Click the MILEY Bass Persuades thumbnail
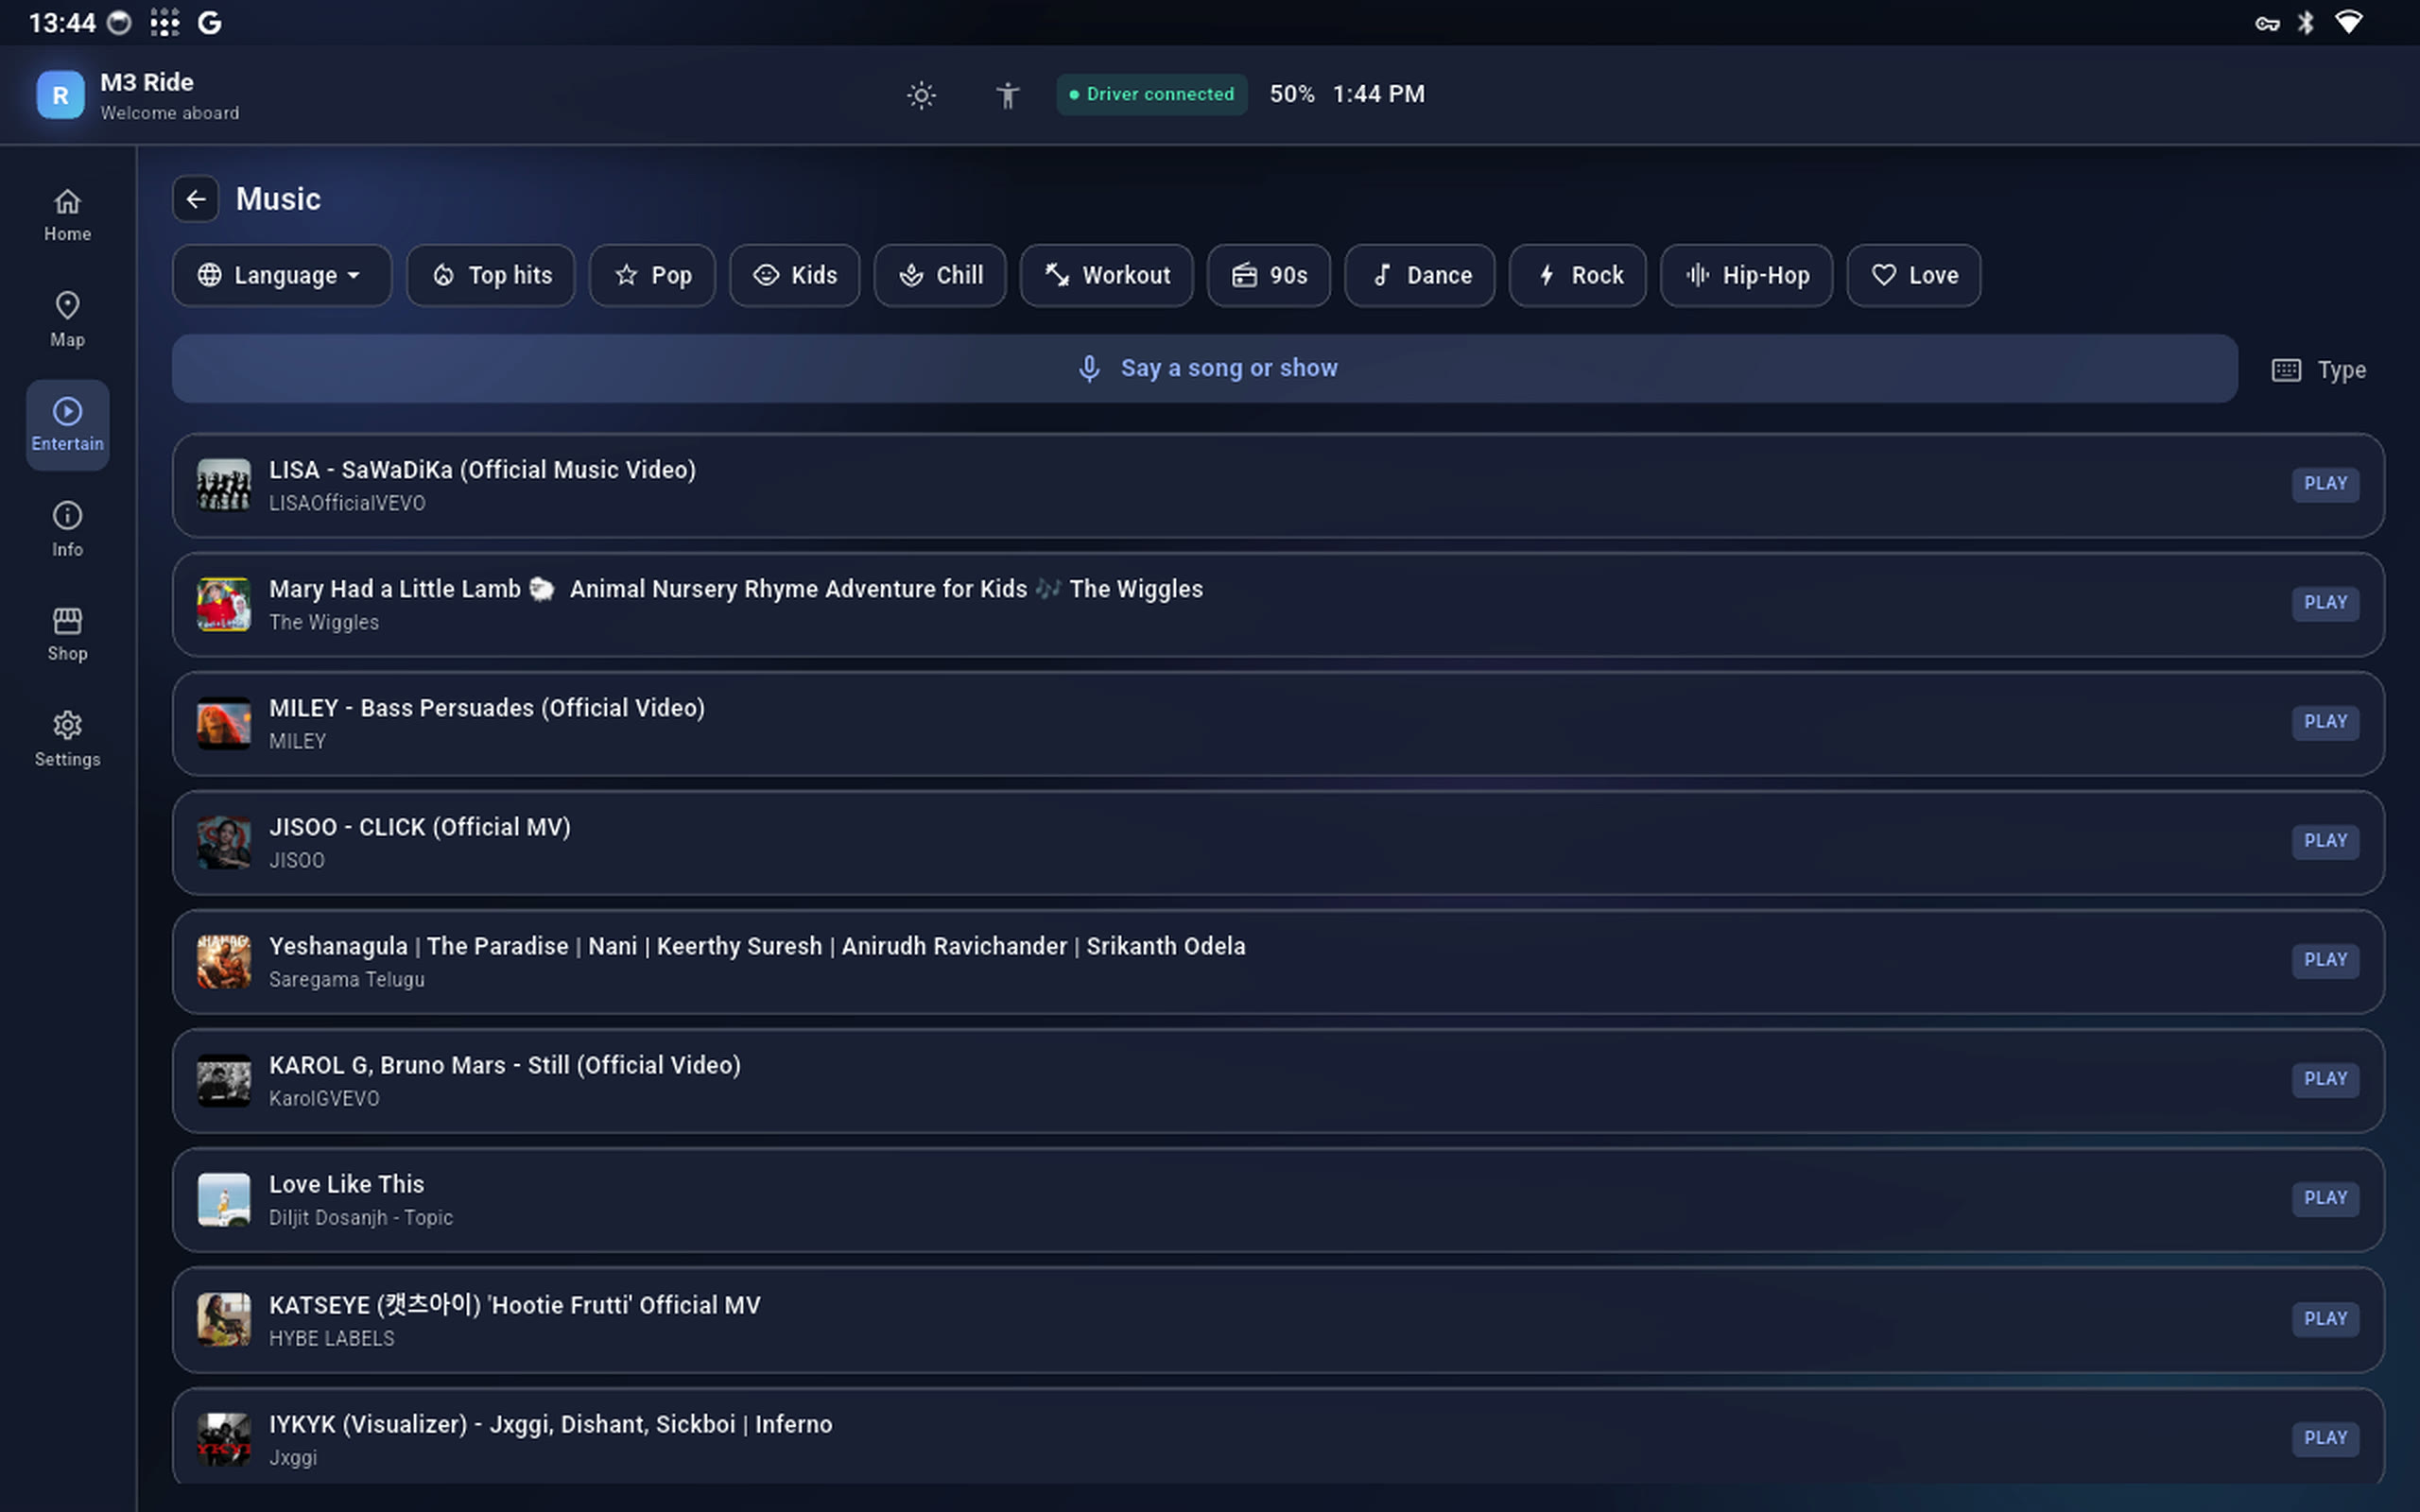 pos(224,723)
